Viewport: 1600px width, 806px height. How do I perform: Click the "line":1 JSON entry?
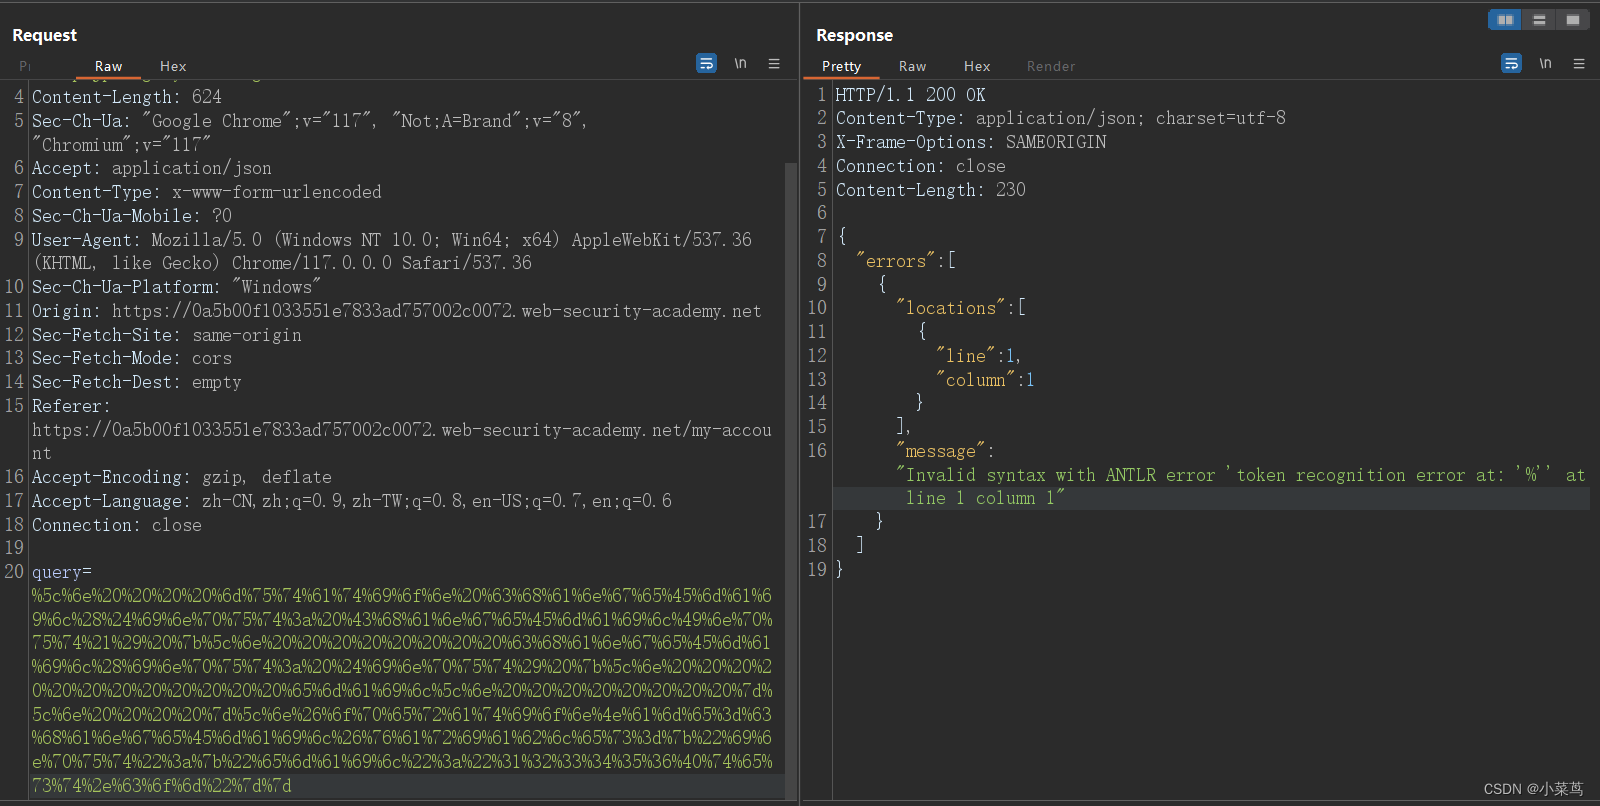click(977, 356)
